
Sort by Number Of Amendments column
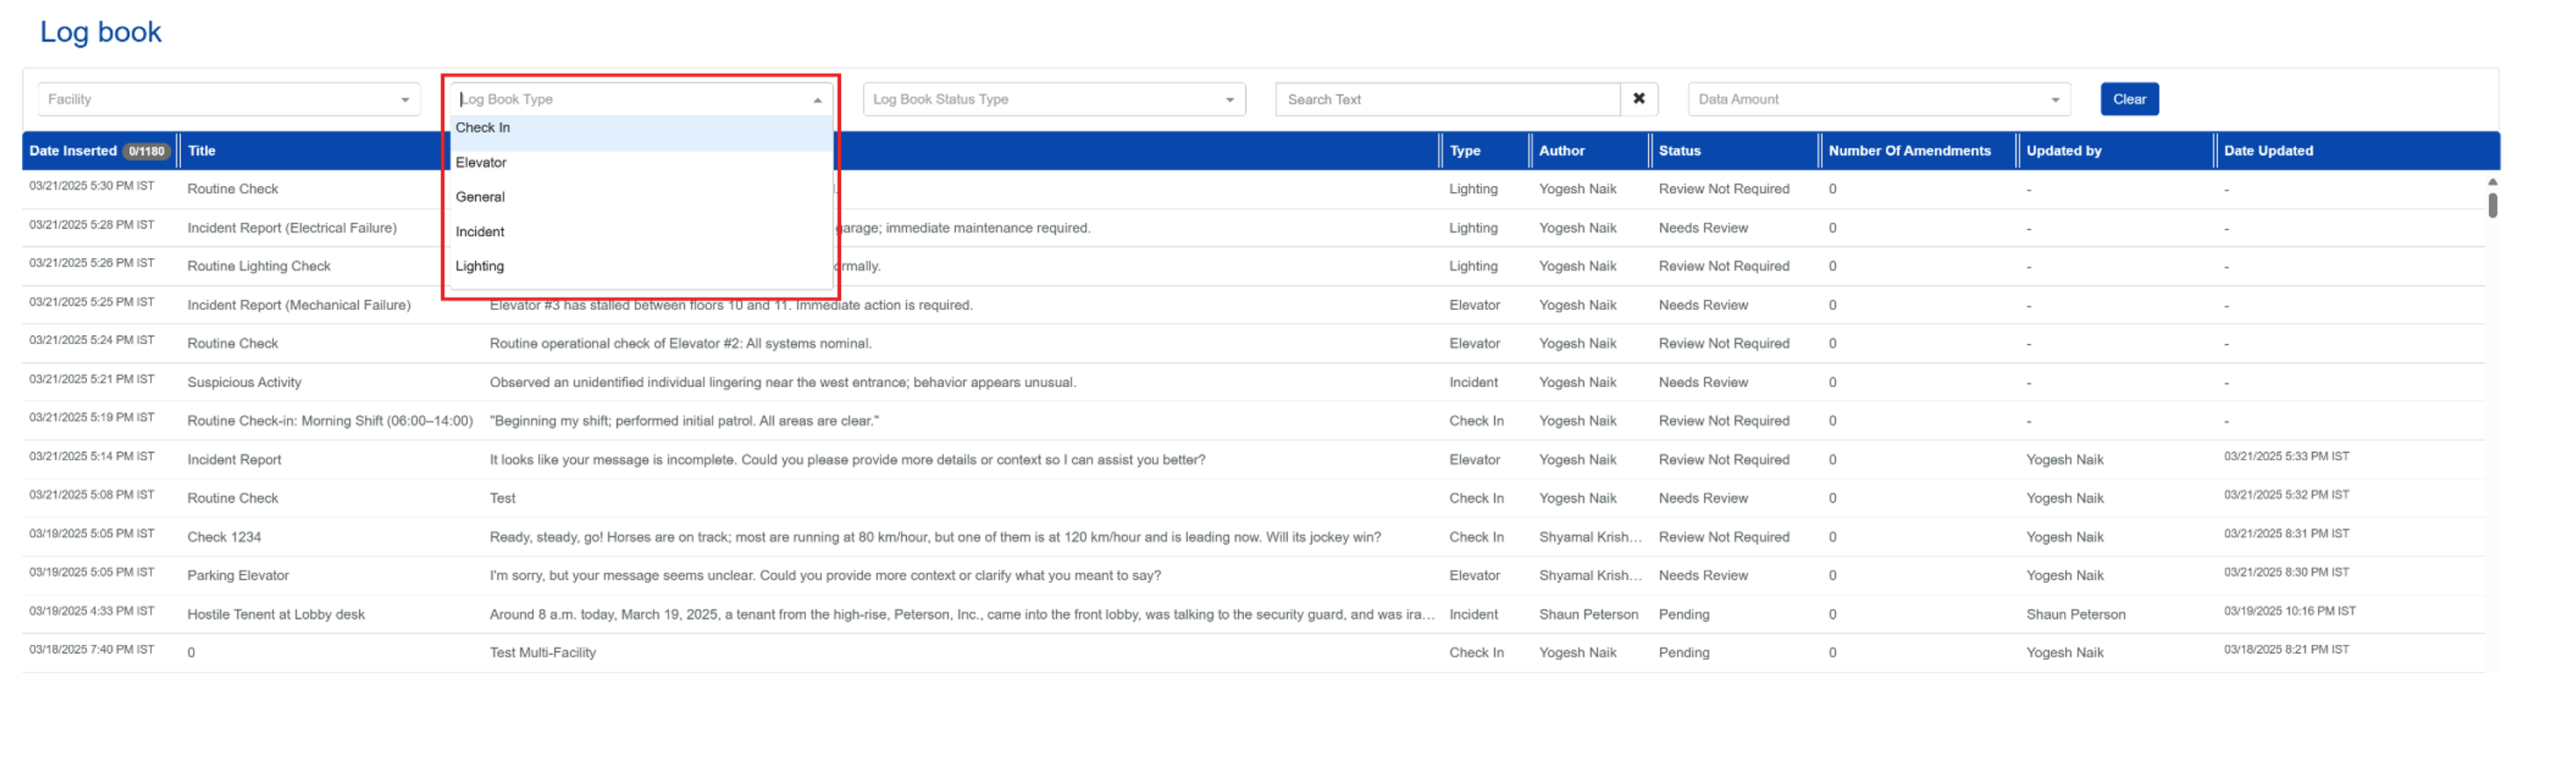coord(1908,151)
